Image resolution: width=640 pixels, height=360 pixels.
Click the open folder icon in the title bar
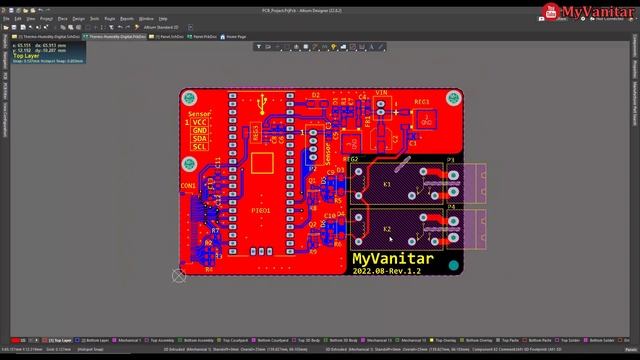point(25,10)
